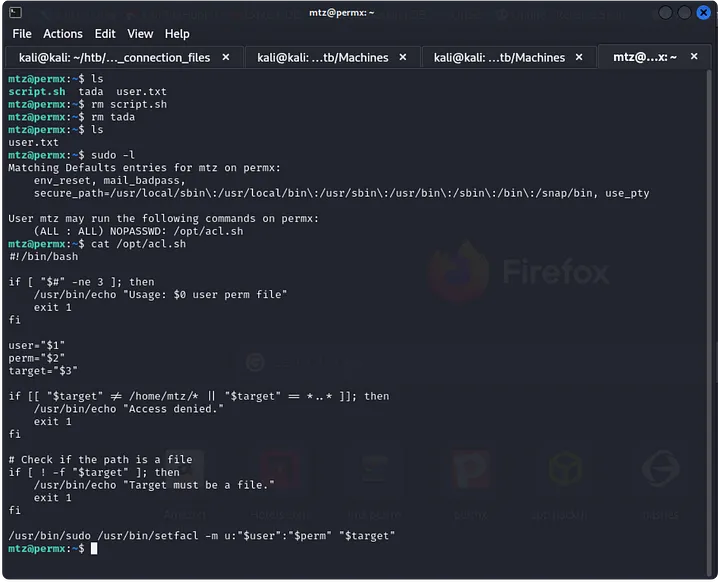Switch to the connection_files tab
The width and height of the screenshot is (720, 583).
click(x=114, y=58)
